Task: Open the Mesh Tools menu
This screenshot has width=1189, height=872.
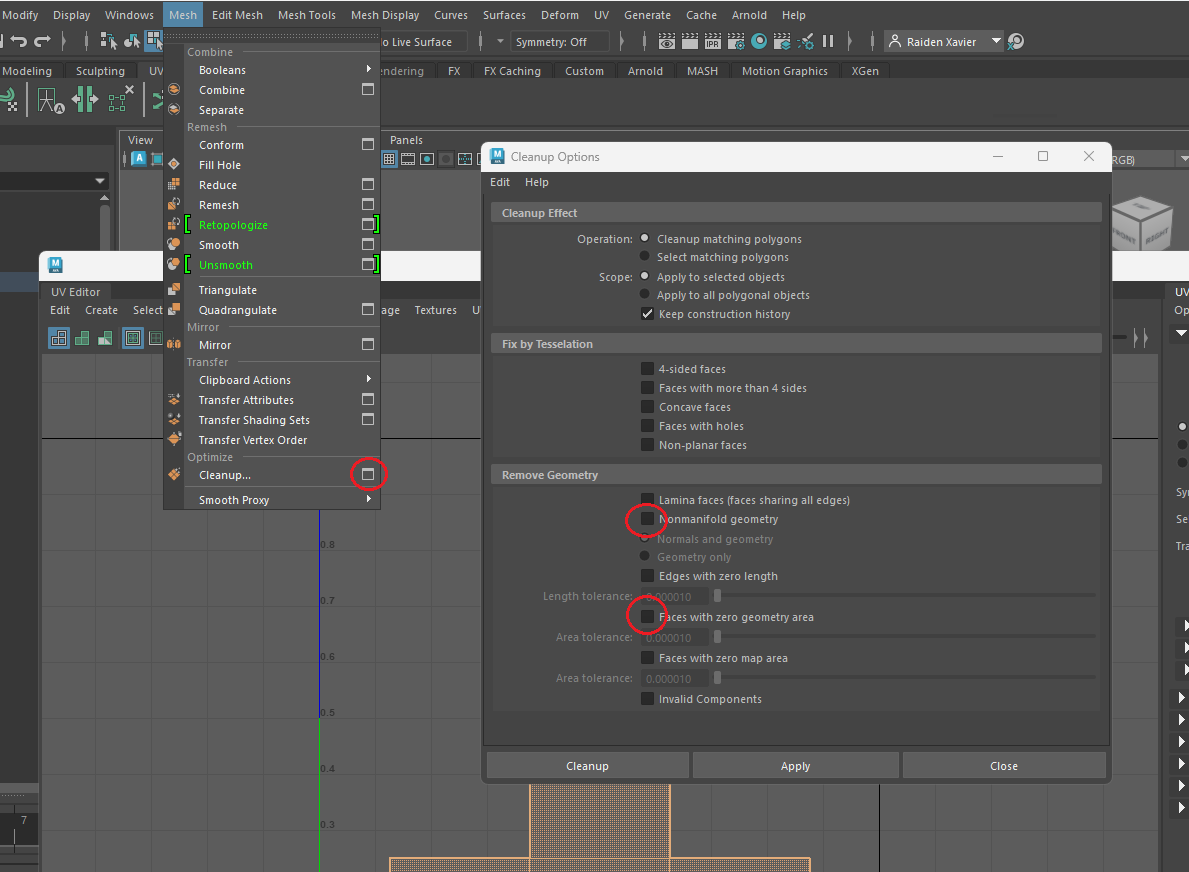Action: pyautogui.click(x=306, y=14)
